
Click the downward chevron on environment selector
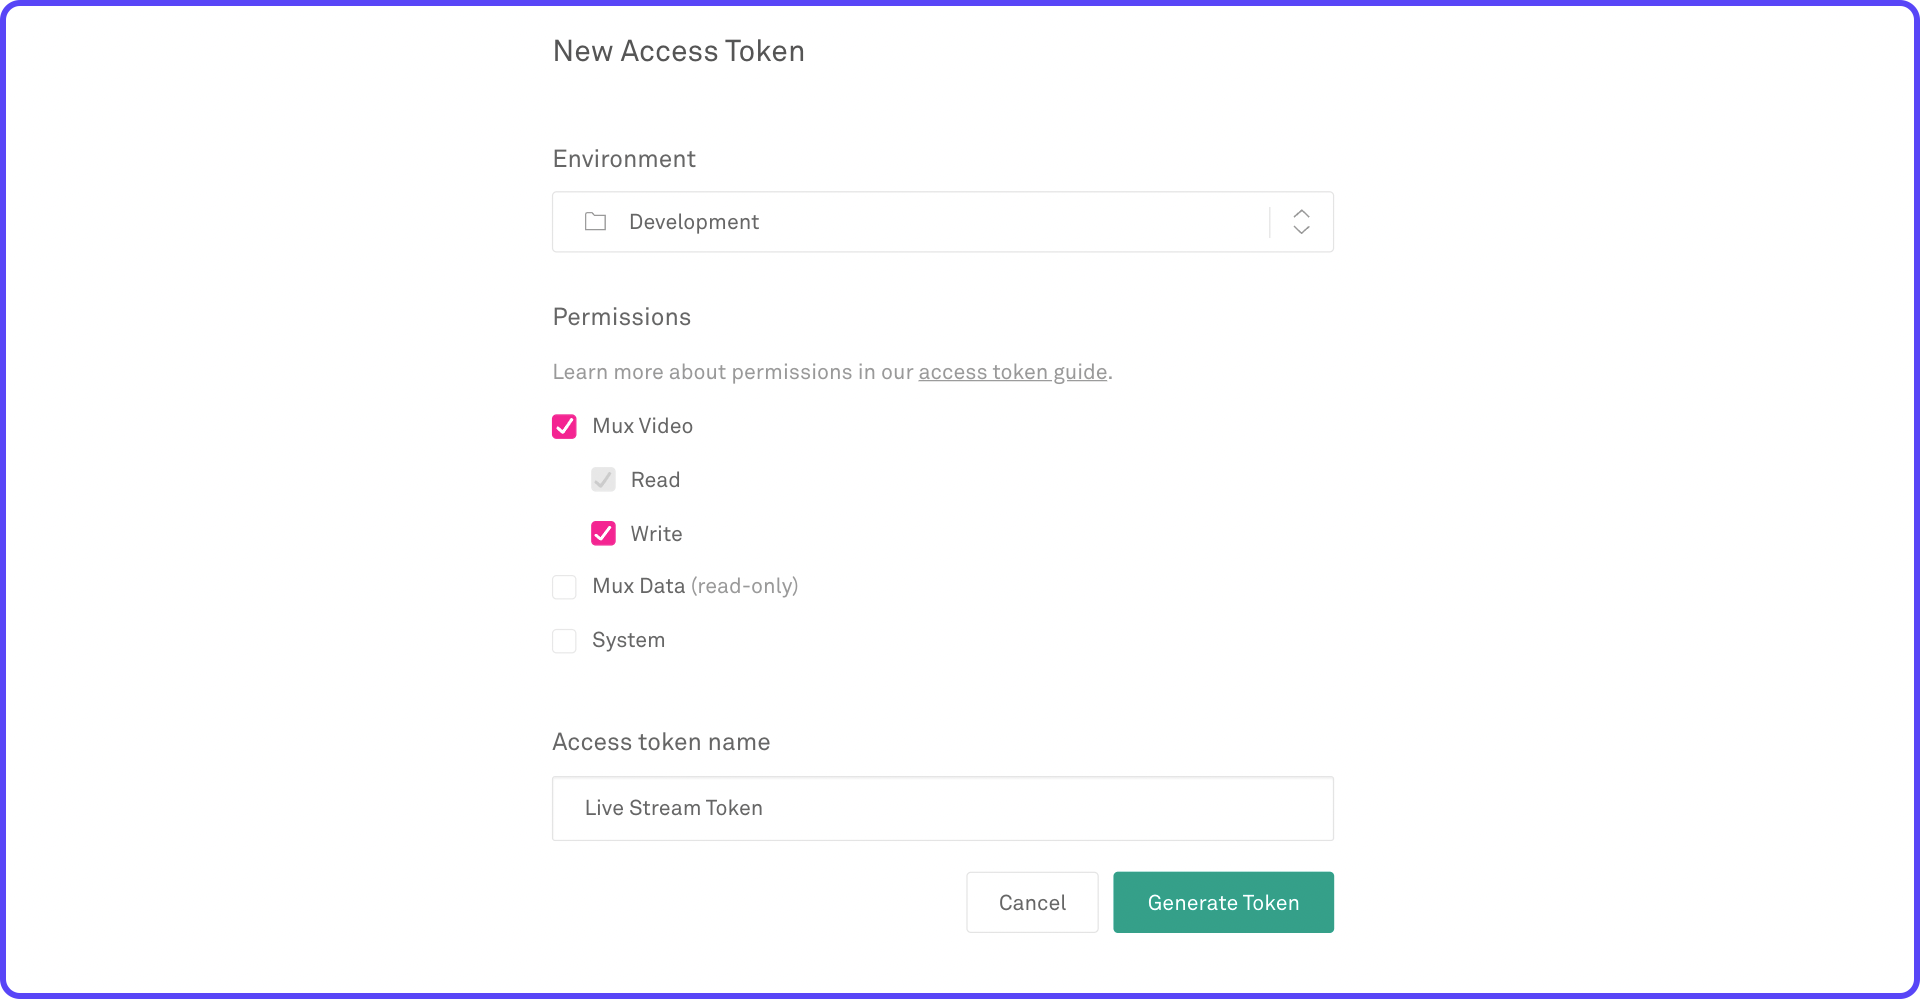tap(1301, 230)
